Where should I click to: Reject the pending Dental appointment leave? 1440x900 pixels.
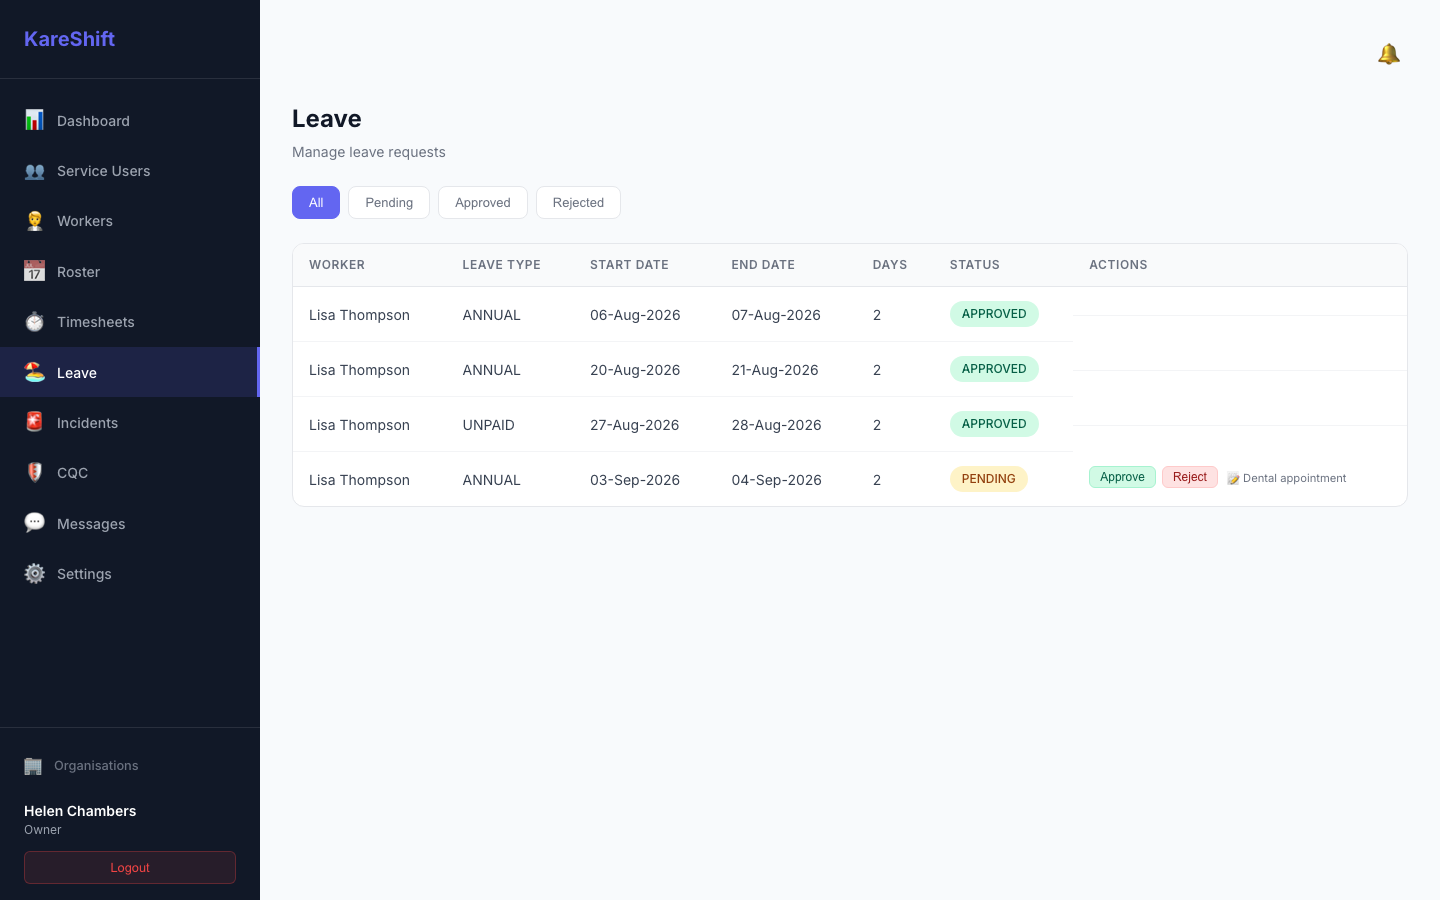[1190, 477]
